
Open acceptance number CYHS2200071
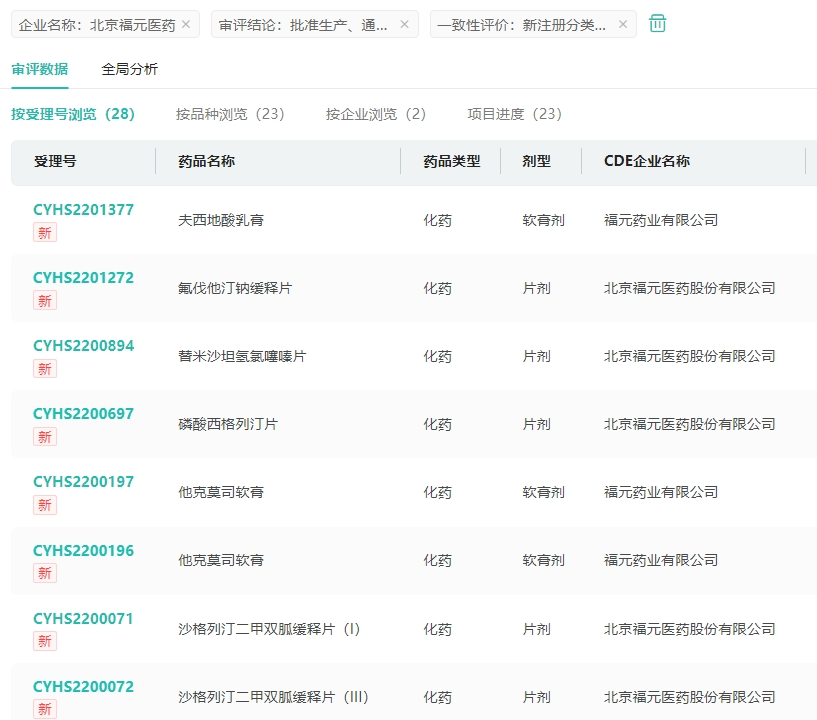(x=83, y=618)
